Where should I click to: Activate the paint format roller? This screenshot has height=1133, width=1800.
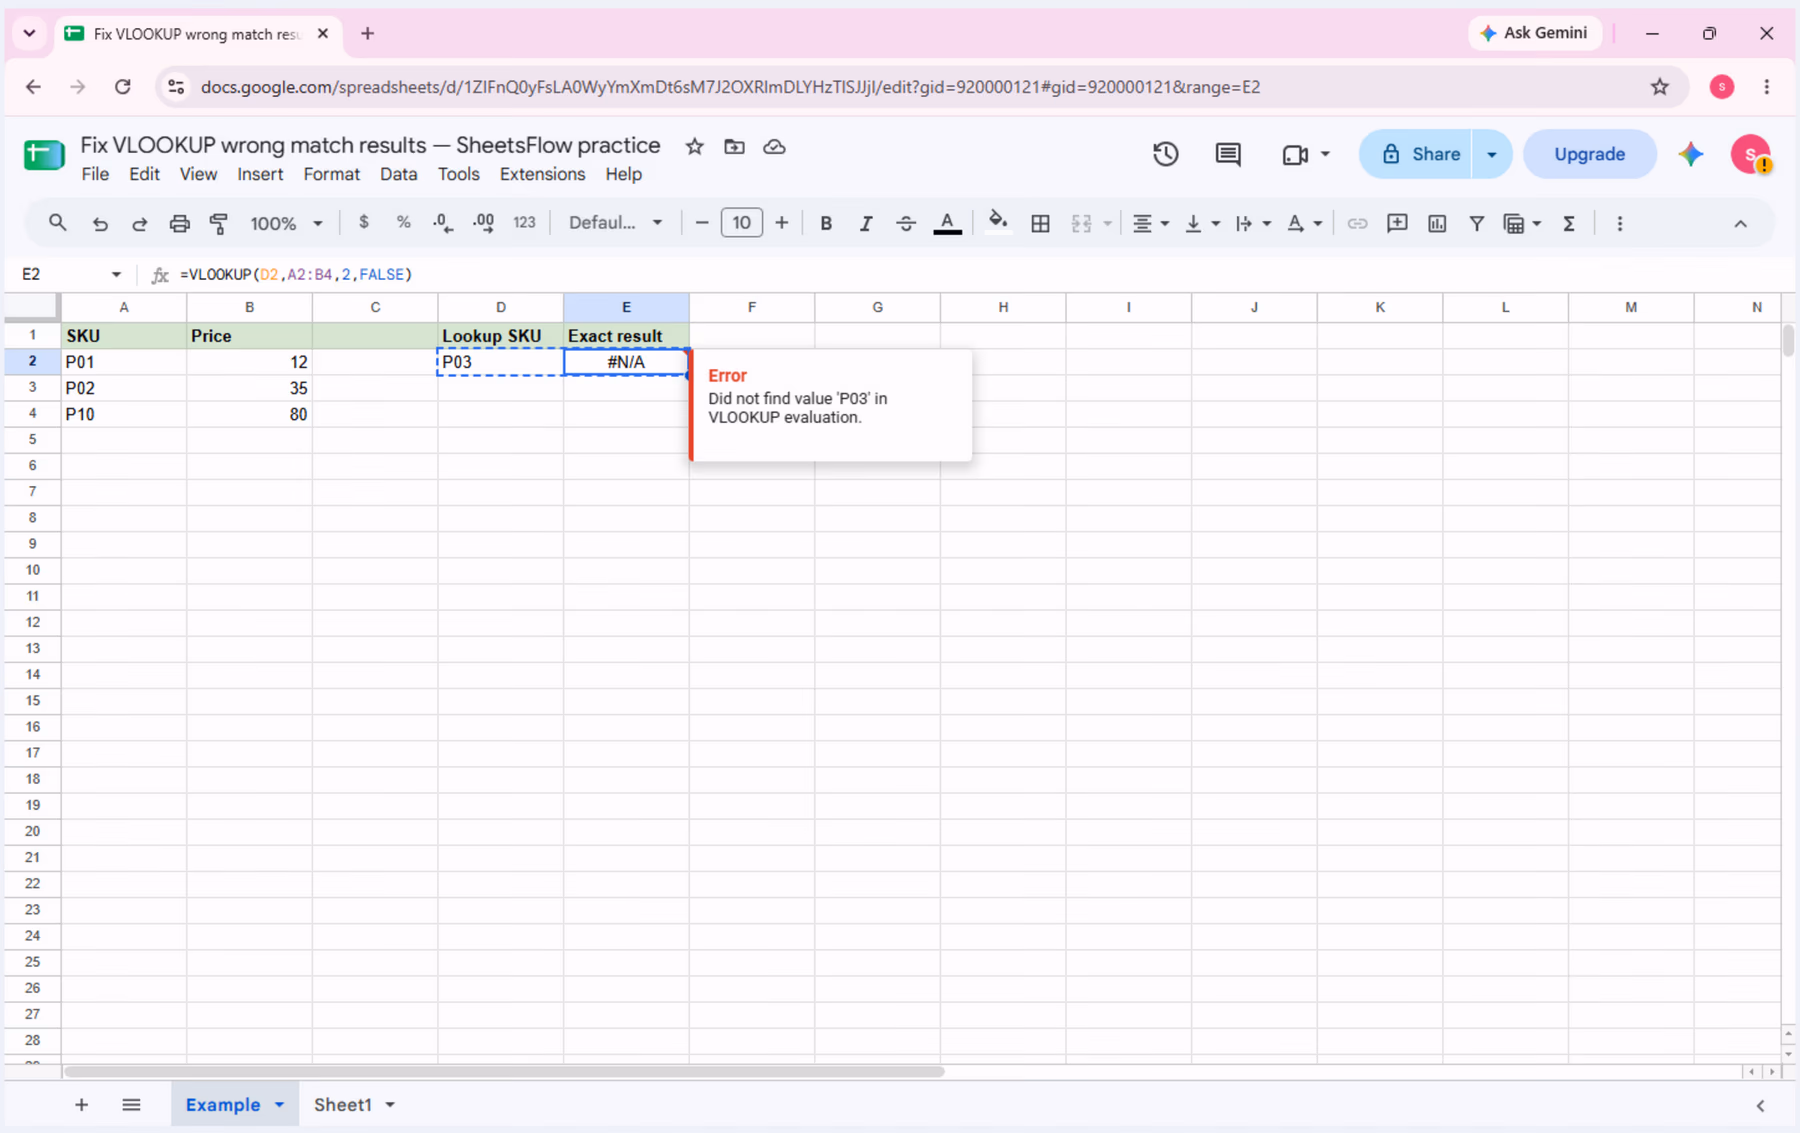click(x=219, y=223)
